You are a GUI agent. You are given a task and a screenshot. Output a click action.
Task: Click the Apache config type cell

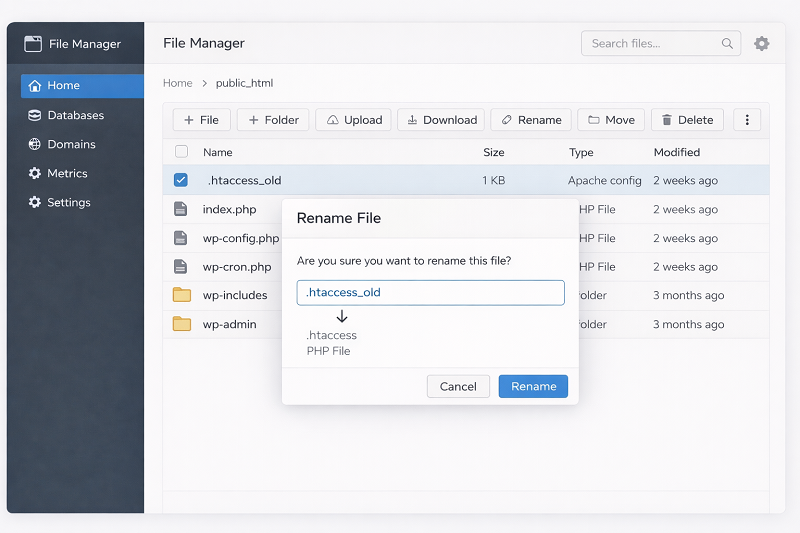click(605, 181)
